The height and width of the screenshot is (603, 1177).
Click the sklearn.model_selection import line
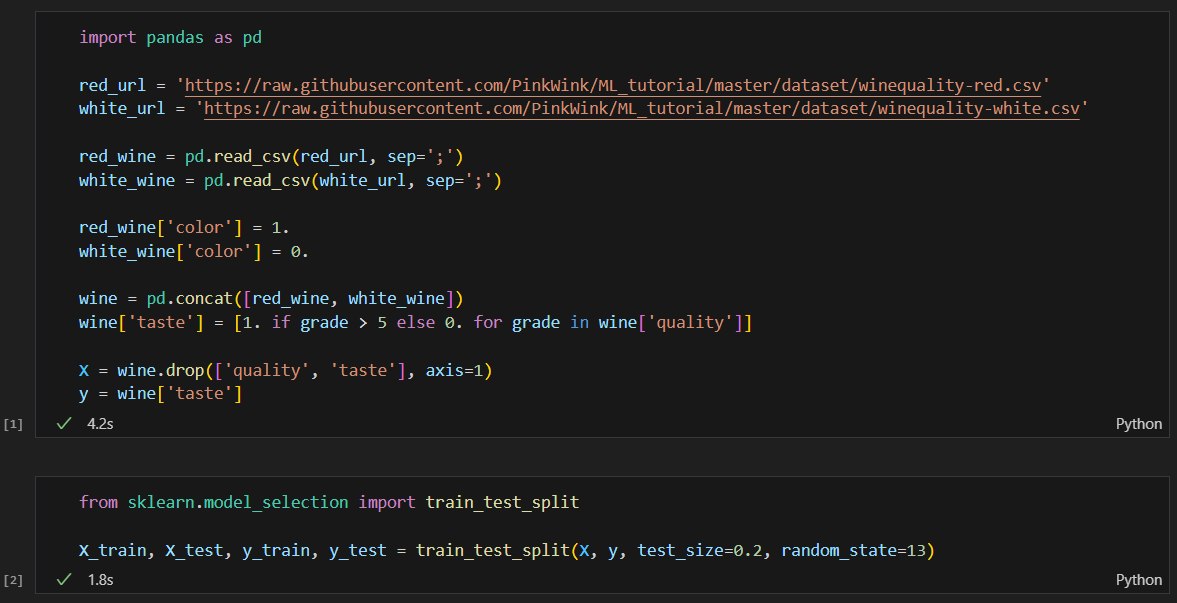pos(330,502)
